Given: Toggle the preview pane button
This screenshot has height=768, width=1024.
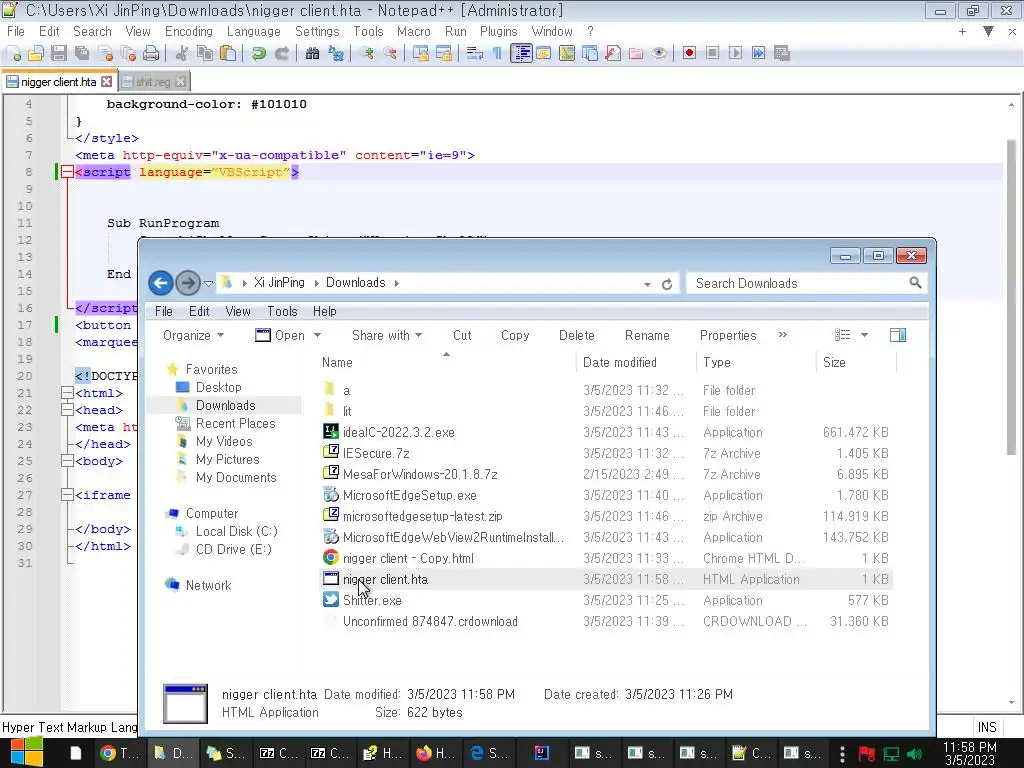Looking at the screenshot, I should coord(898,335).
